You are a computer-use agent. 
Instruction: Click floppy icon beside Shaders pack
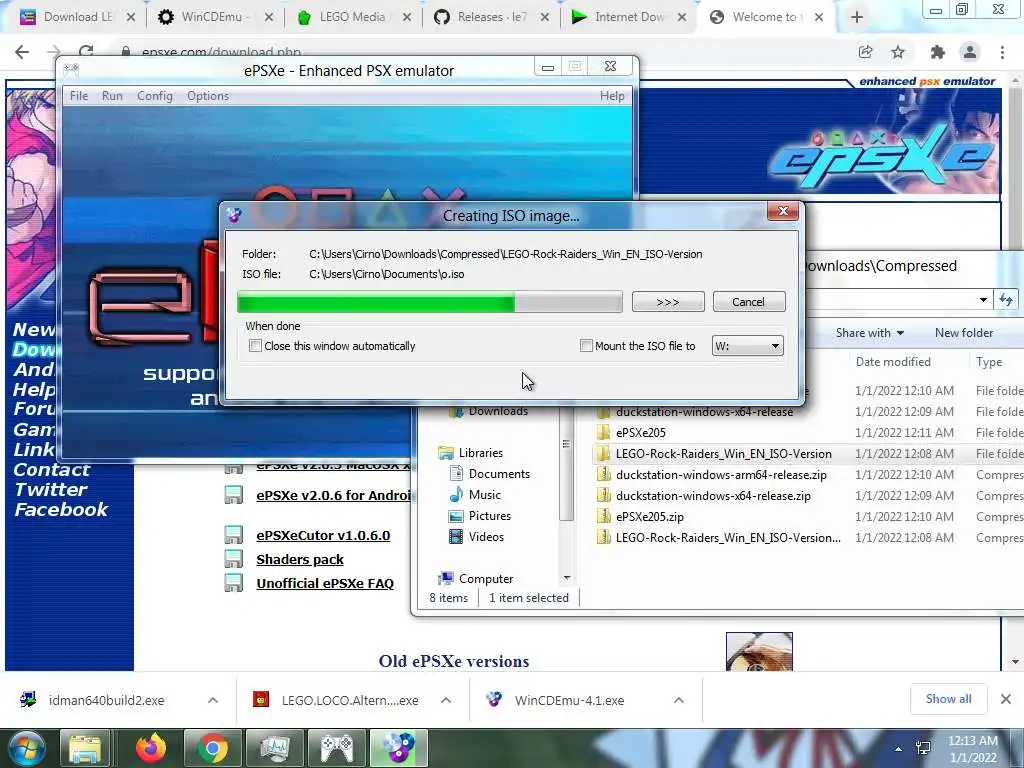233,559
